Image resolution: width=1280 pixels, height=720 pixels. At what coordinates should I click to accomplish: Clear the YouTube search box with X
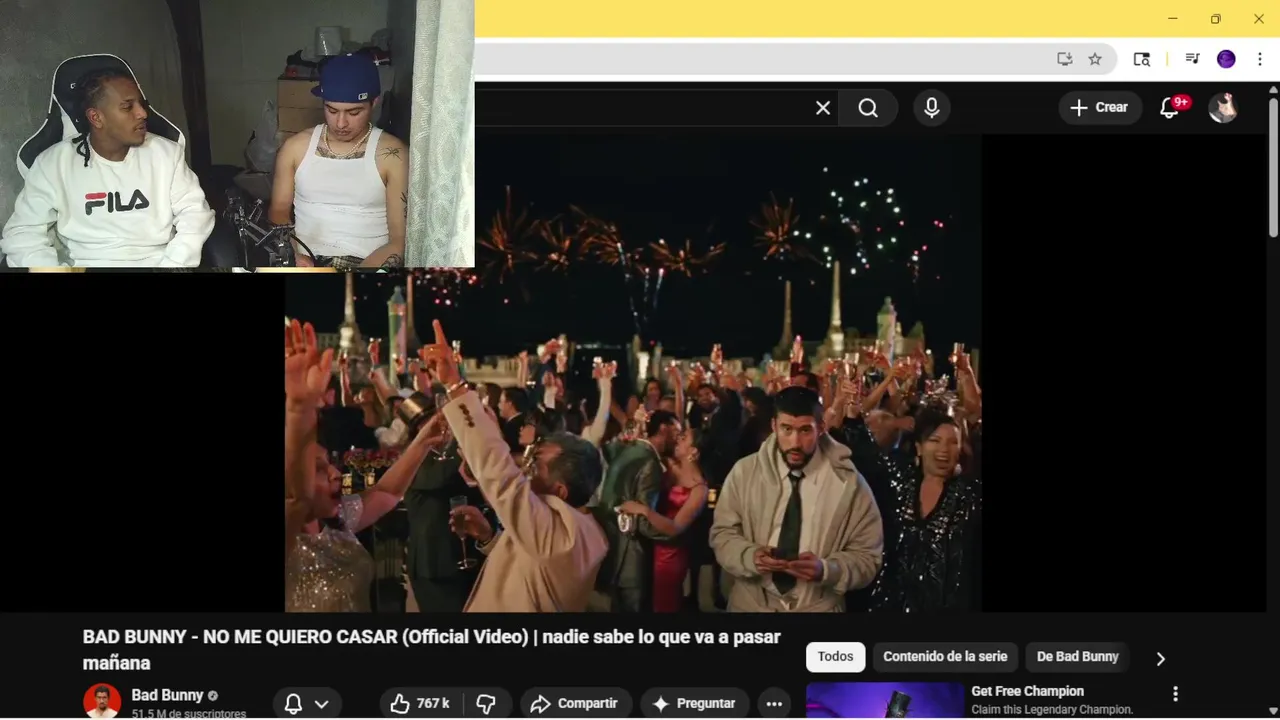(x=822, y=108)
